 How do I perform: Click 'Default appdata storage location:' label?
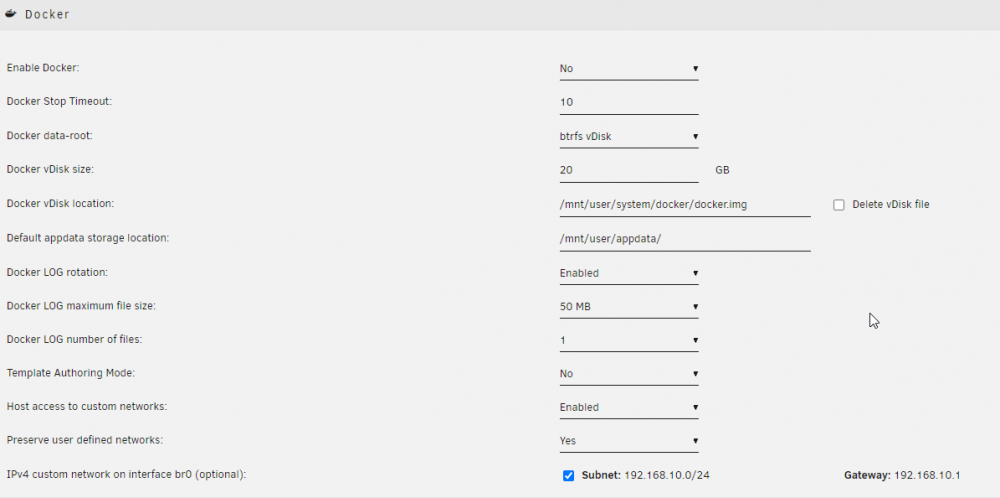(87, 238)
